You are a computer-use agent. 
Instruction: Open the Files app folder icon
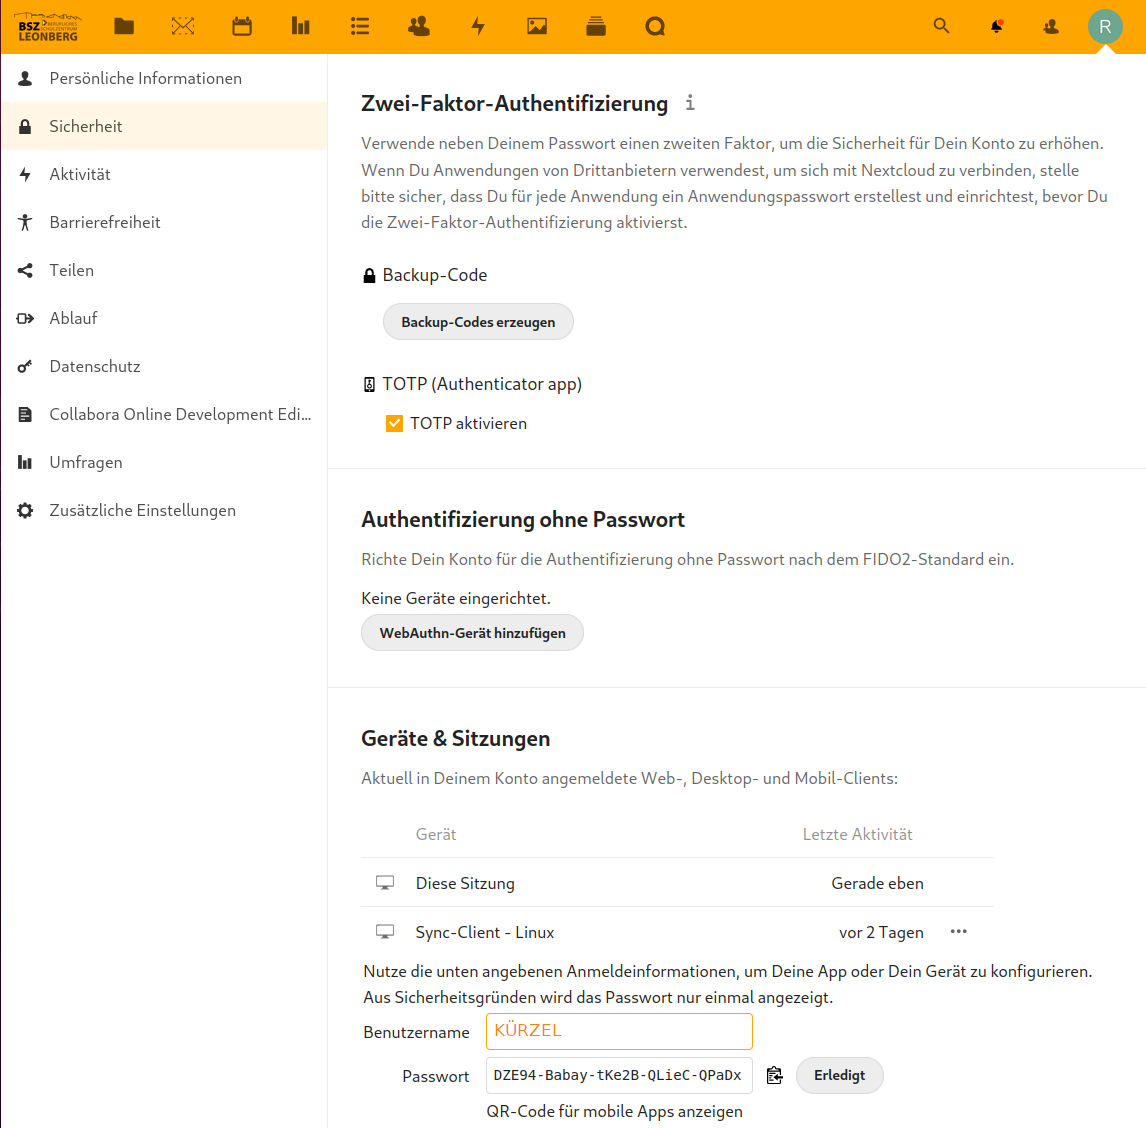click(x=124, y=27)
